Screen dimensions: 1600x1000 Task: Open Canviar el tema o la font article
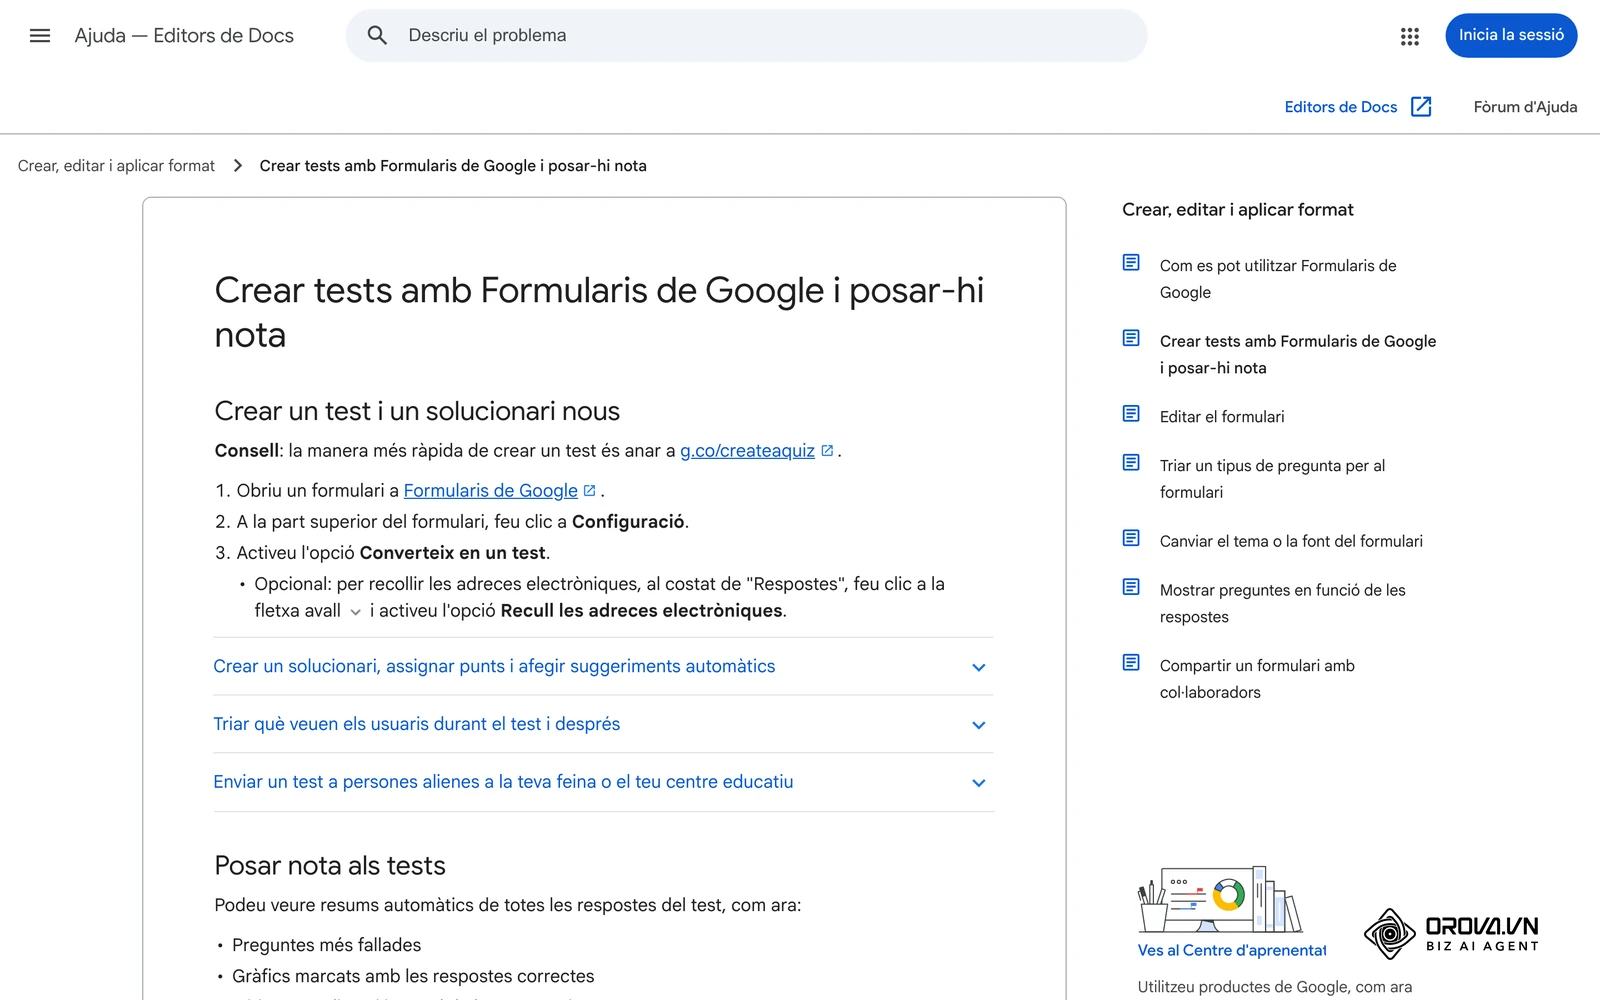(1291, 541)
